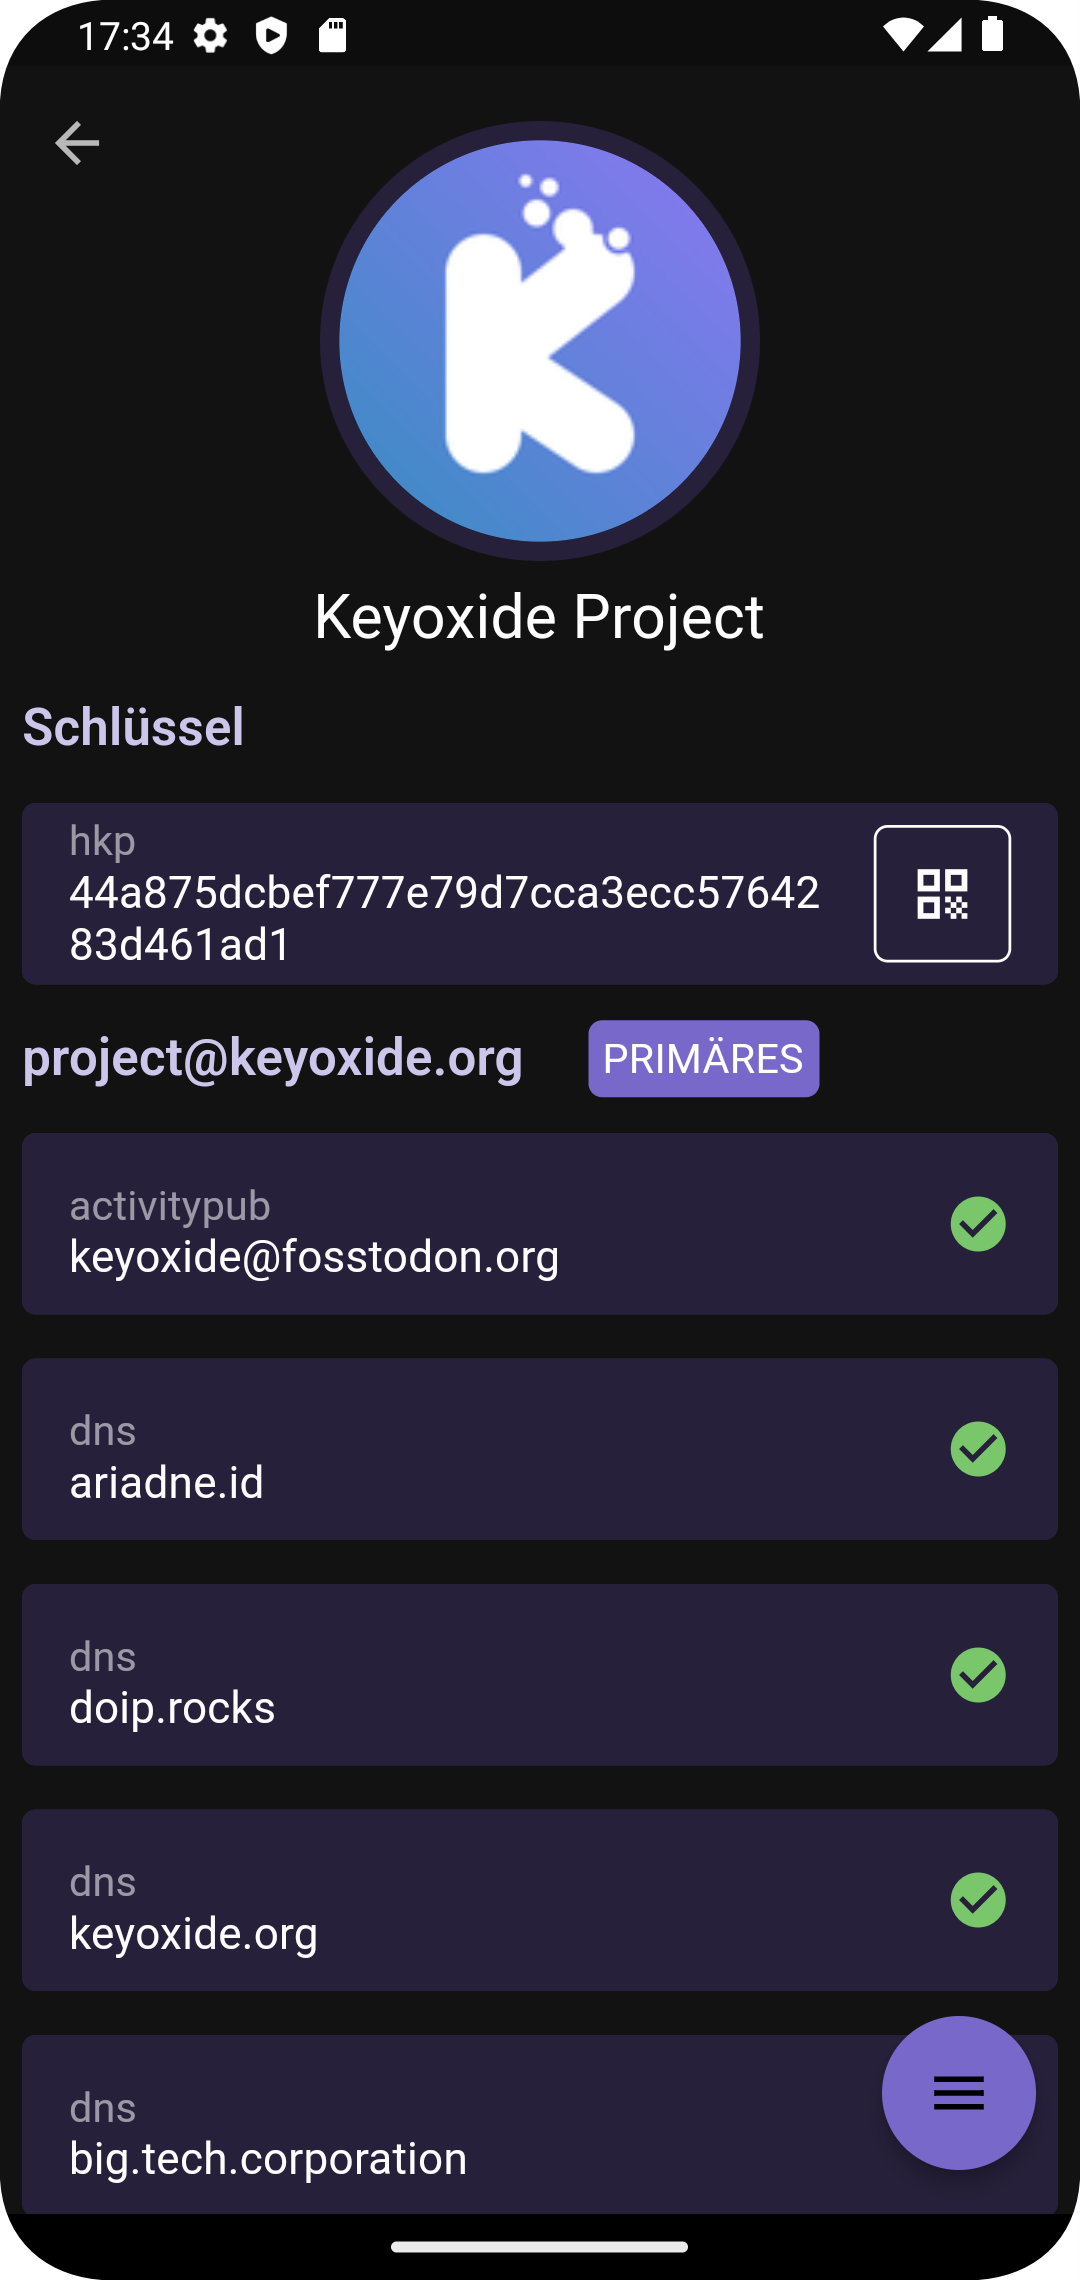Tap the Keyoxide Project name title
Viewport: 1080px width, 2280px height.
(x=539, y=616)
